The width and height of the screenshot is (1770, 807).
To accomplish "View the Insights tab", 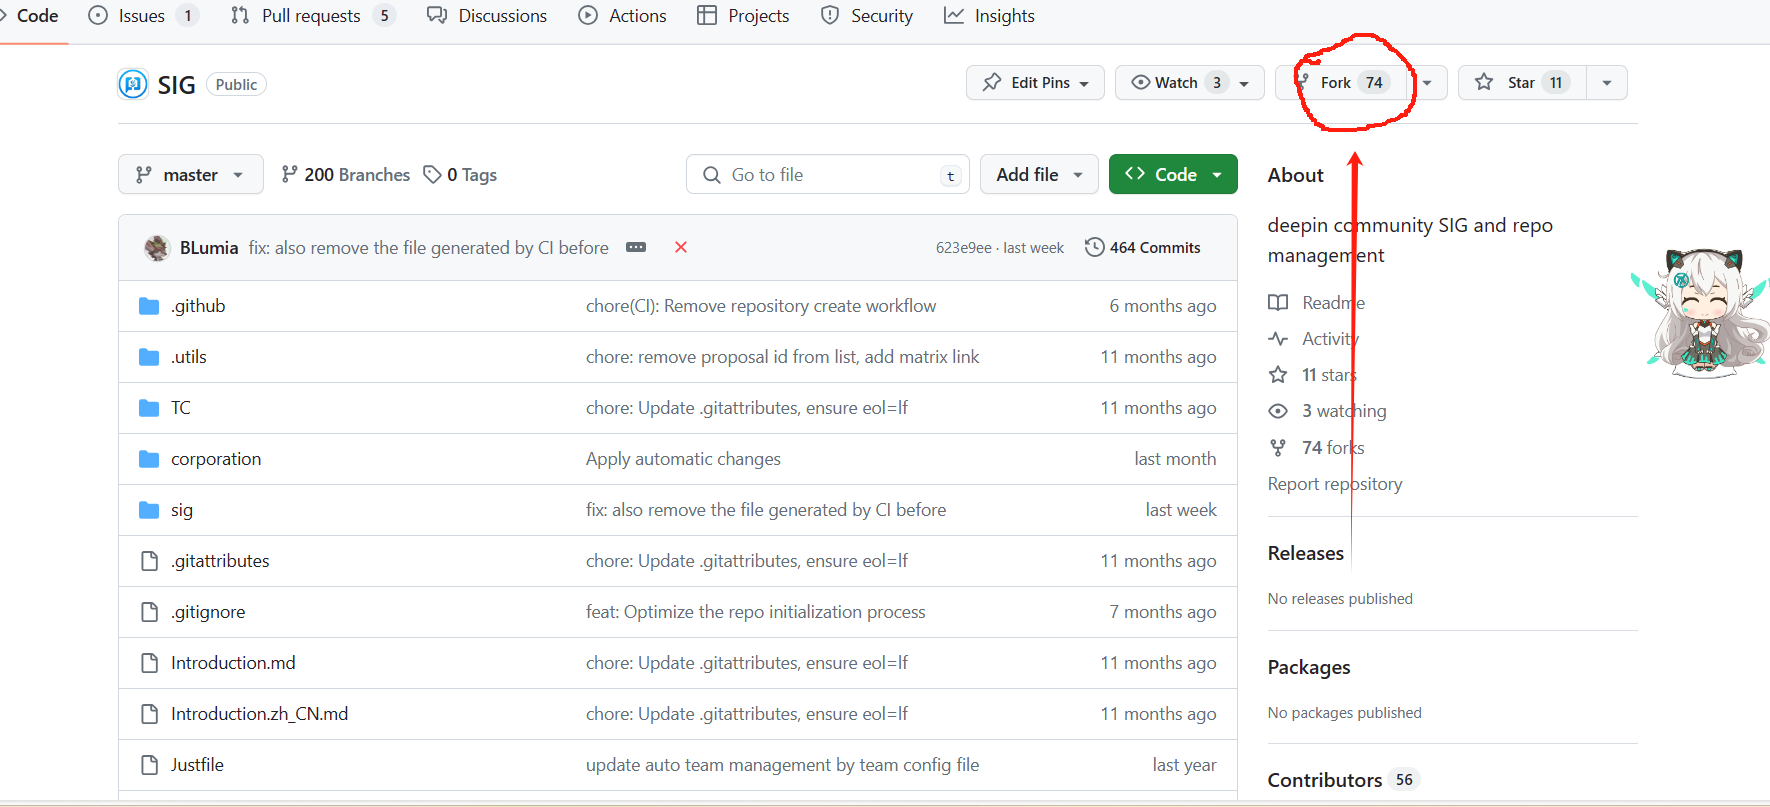I will point(989,16).
